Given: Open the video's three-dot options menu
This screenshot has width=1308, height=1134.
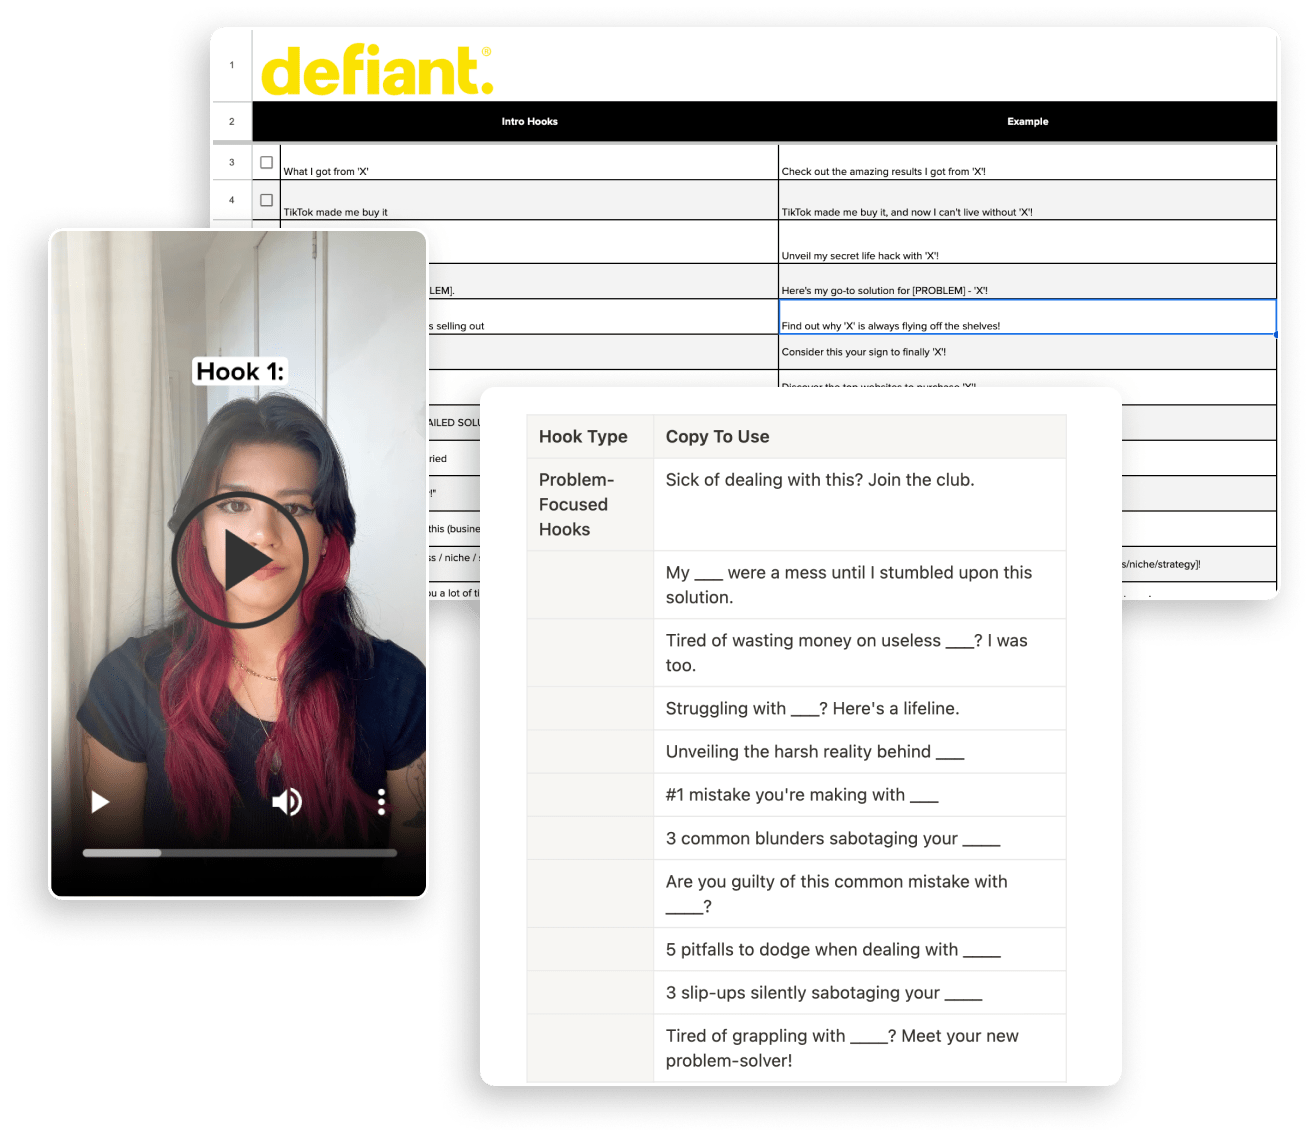Looking at the screenshot, I should click(381, 802).
